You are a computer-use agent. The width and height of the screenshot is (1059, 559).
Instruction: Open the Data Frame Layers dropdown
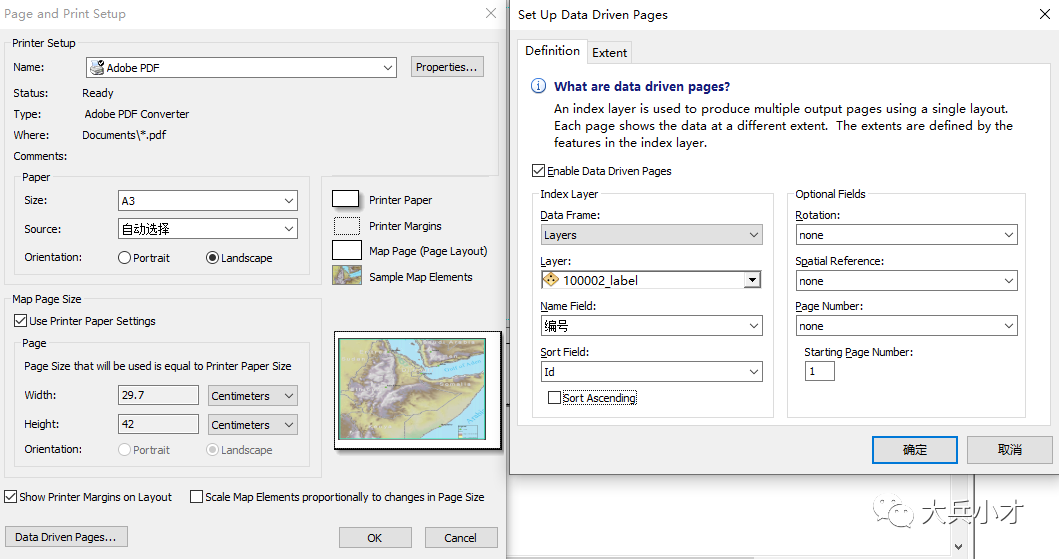[x=652, y=235]
